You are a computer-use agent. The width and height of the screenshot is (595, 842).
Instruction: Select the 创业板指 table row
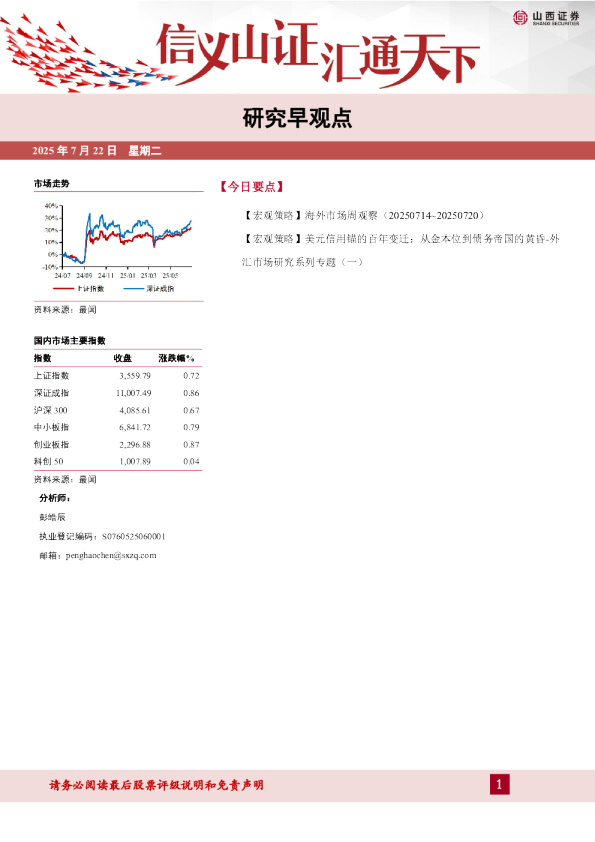click(x=117, y=445)
